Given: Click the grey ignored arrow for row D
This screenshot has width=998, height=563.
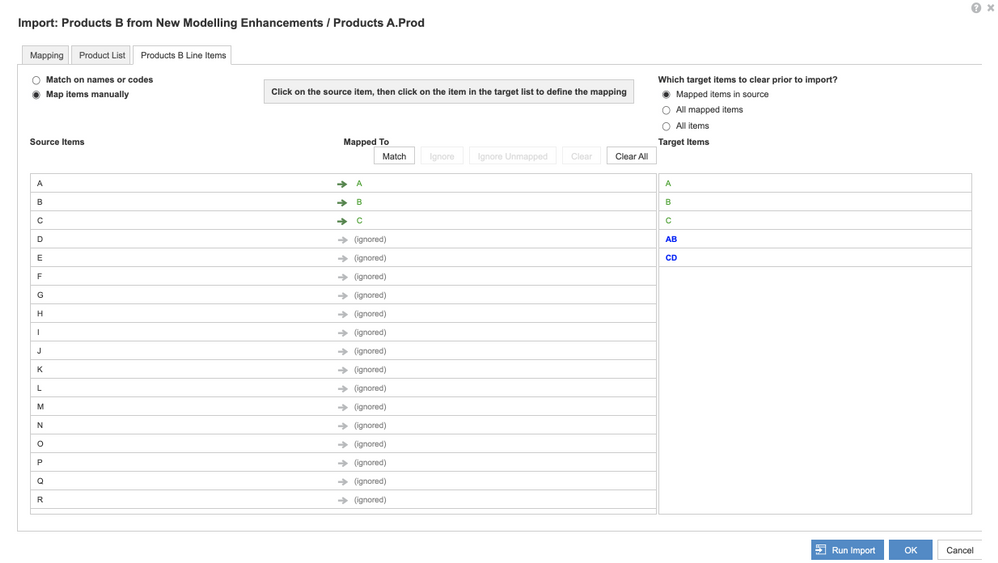Looking at the screenshot, I should pyautogui.click(x=343, y=240).
